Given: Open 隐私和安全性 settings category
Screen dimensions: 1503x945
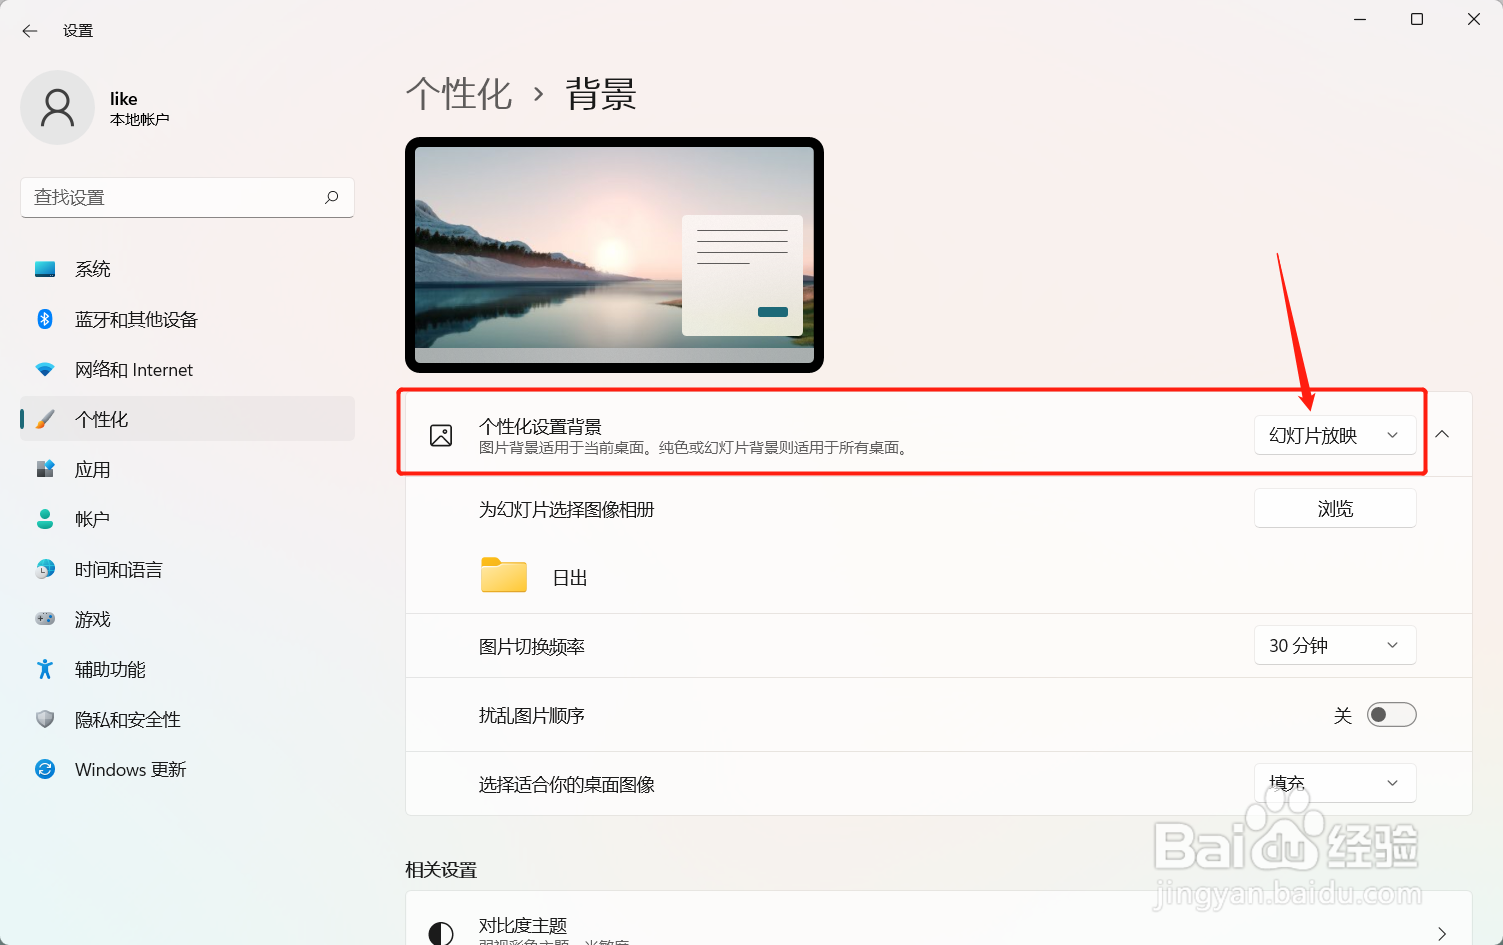Looking at the screenshot, I should pyautogui.click(x=187, y=719).
